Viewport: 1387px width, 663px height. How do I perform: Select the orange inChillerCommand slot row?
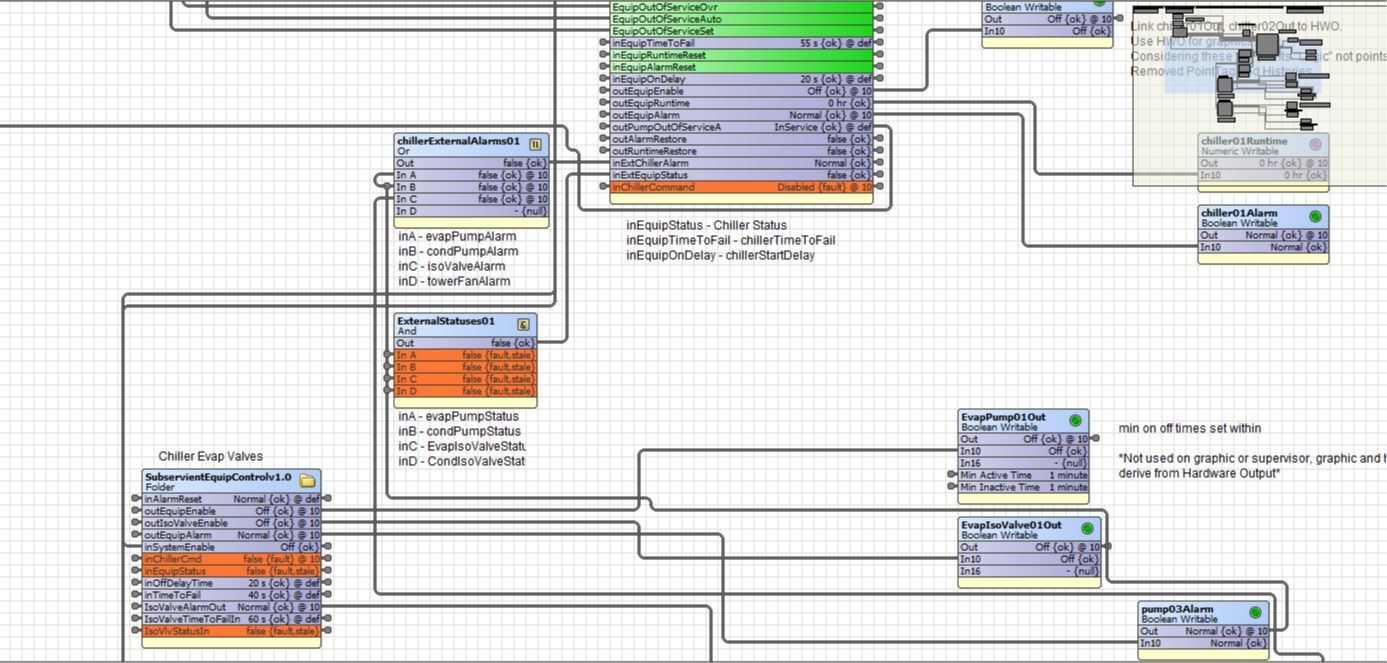coord(741,187)
